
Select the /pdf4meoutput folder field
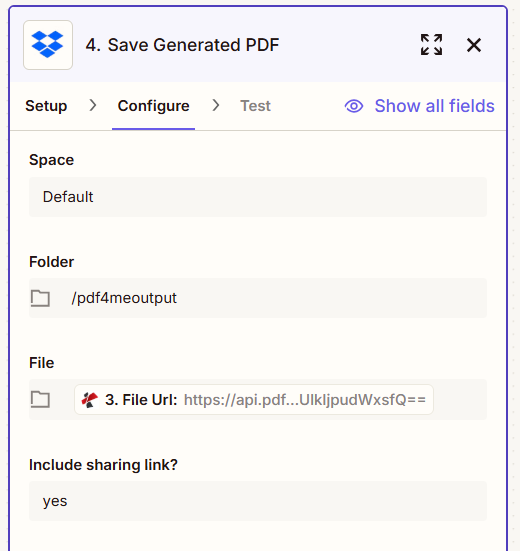258,298
